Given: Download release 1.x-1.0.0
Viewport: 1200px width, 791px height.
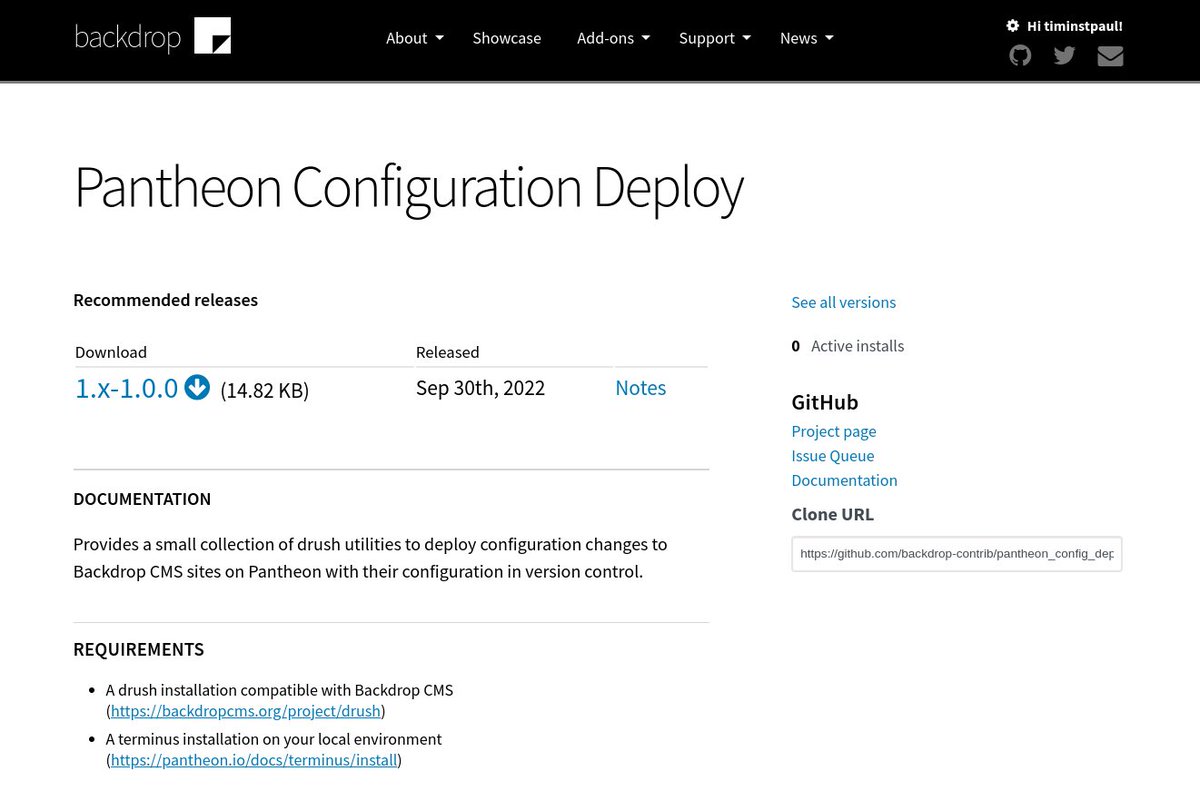Looking at the screenshot, I should point(127,388).
